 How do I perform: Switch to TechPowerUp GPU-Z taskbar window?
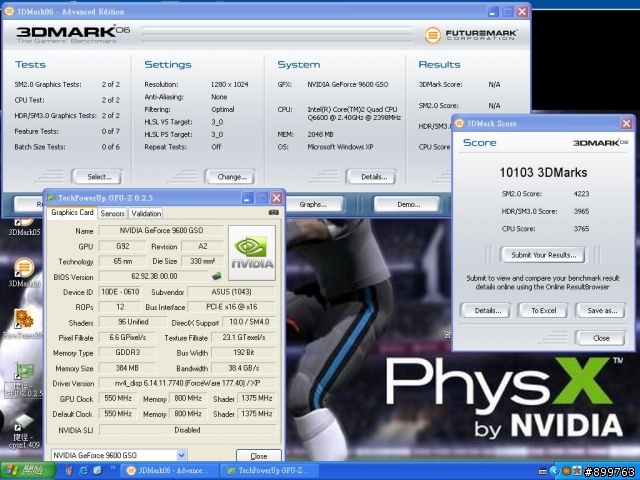[x=269, y=471]
